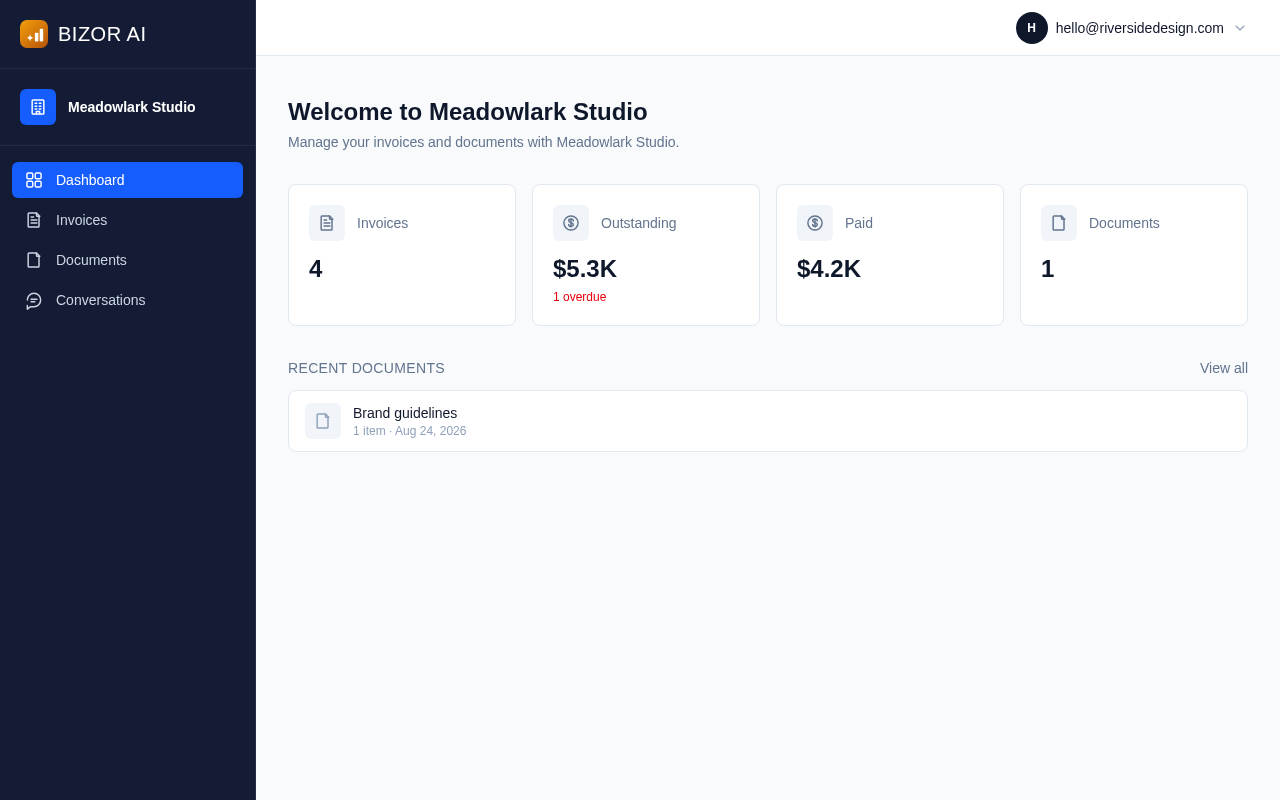This screenshot has width=1280, height=800.
Task: Click the user avatar with letter H
Action: (x=1032, y=28)
